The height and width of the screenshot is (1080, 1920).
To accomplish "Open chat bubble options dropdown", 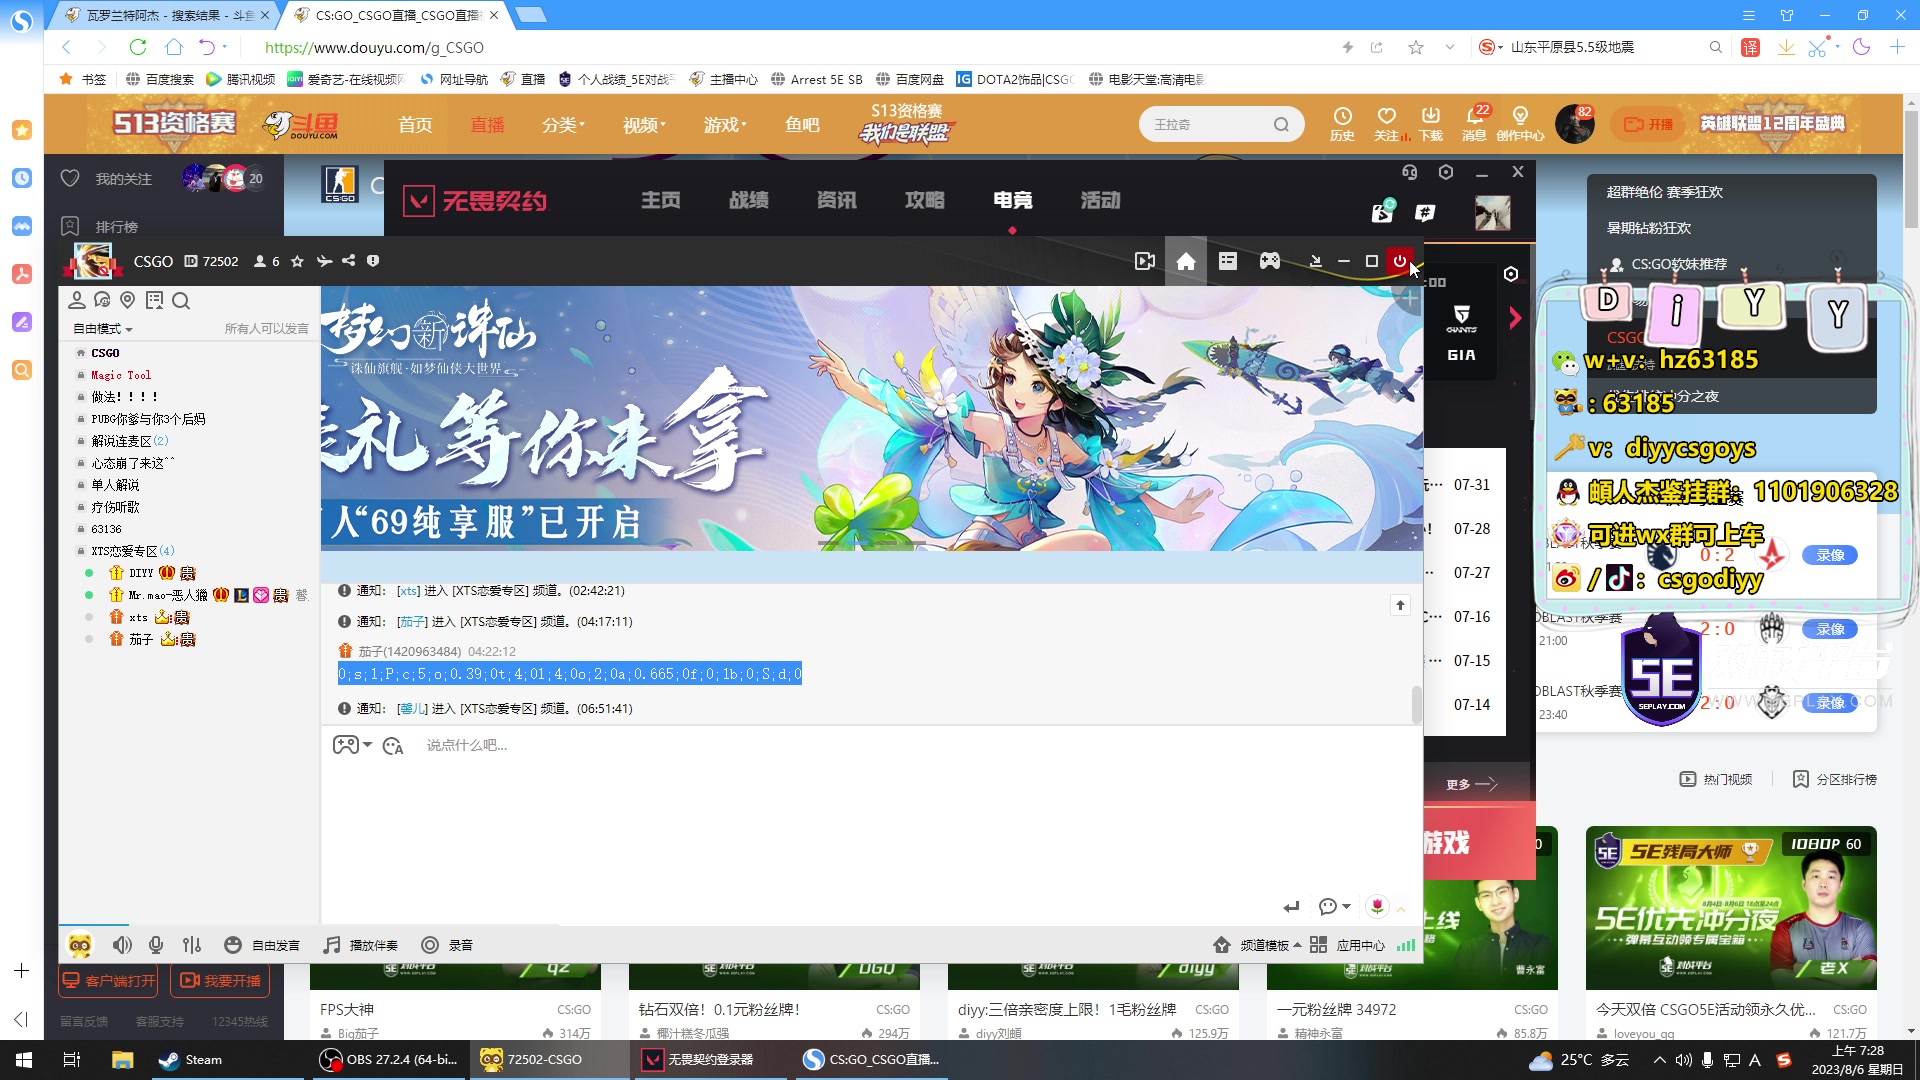I will pyautogui.click(x=1335, y=907).
